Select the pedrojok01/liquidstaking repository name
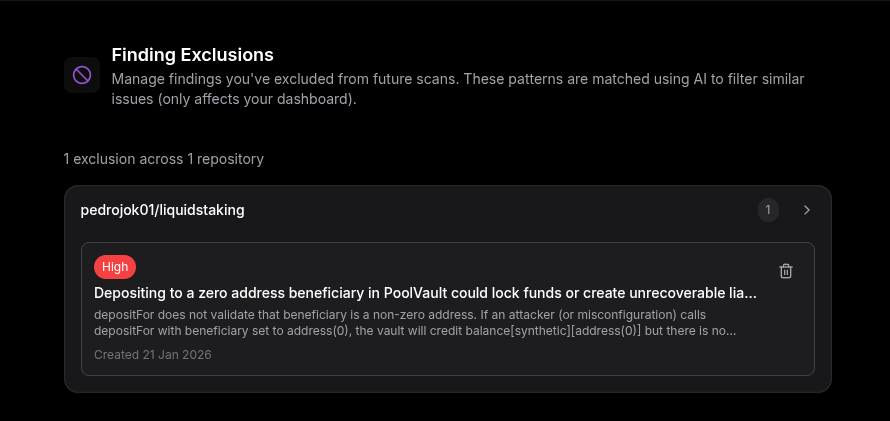 [162, 210]
